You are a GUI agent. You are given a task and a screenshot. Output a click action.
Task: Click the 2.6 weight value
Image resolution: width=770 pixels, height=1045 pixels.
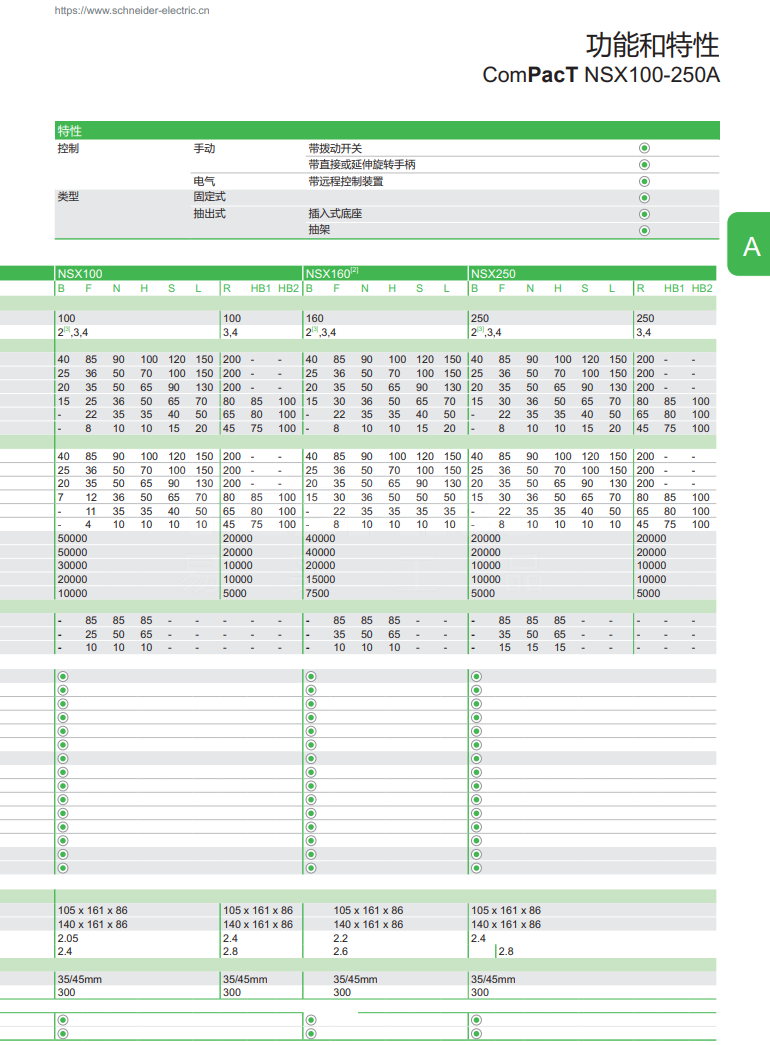click(341, 952)
